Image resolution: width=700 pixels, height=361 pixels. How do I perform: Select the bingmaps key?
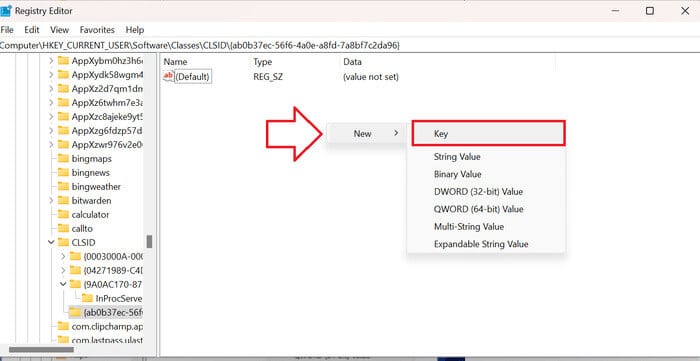[92, 158]
